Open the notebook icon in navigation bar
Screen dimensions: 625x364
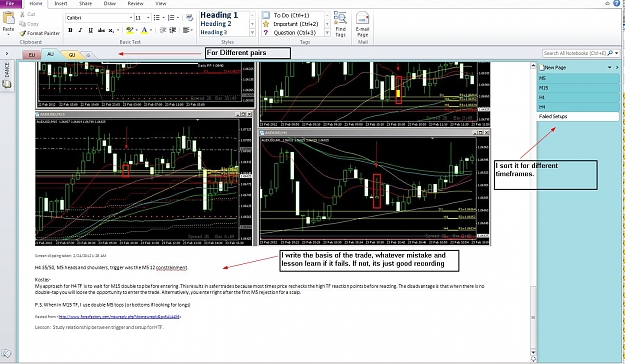click(x=7, y=84)
